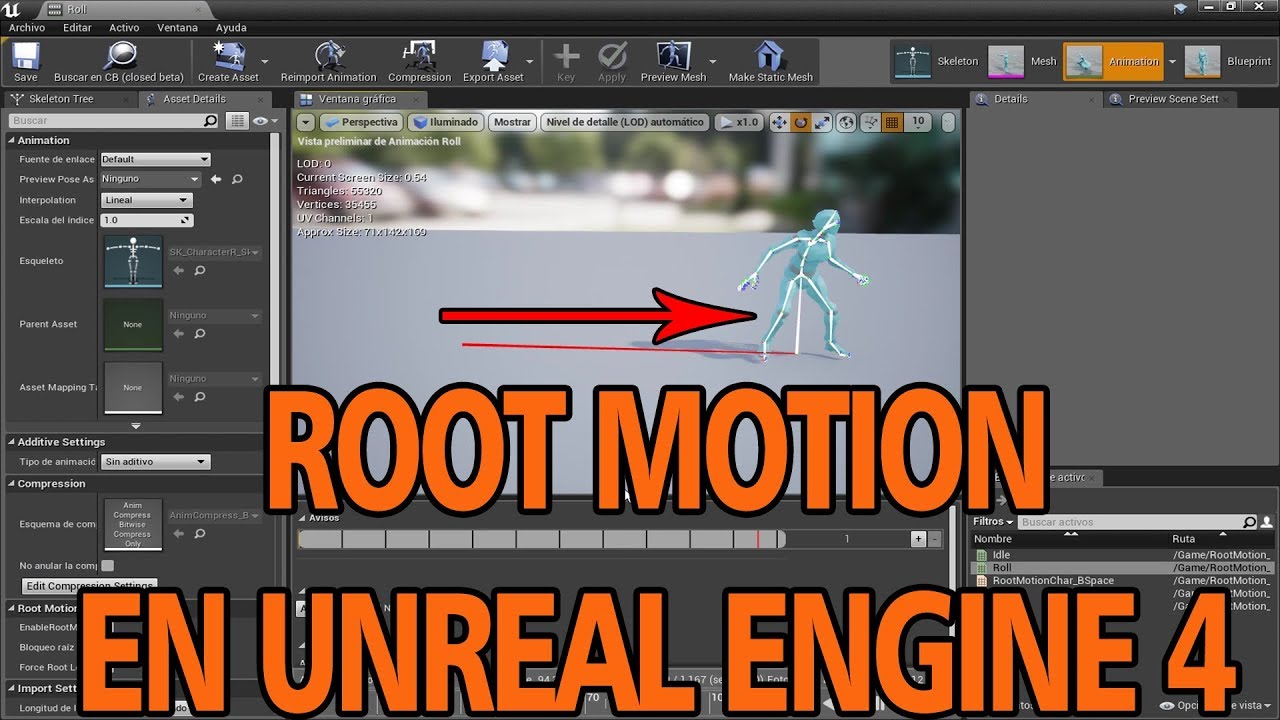Click the Key plus icon
Image resolution: width=1280 pixels, height=720 pixels.
tap(566, 56)
